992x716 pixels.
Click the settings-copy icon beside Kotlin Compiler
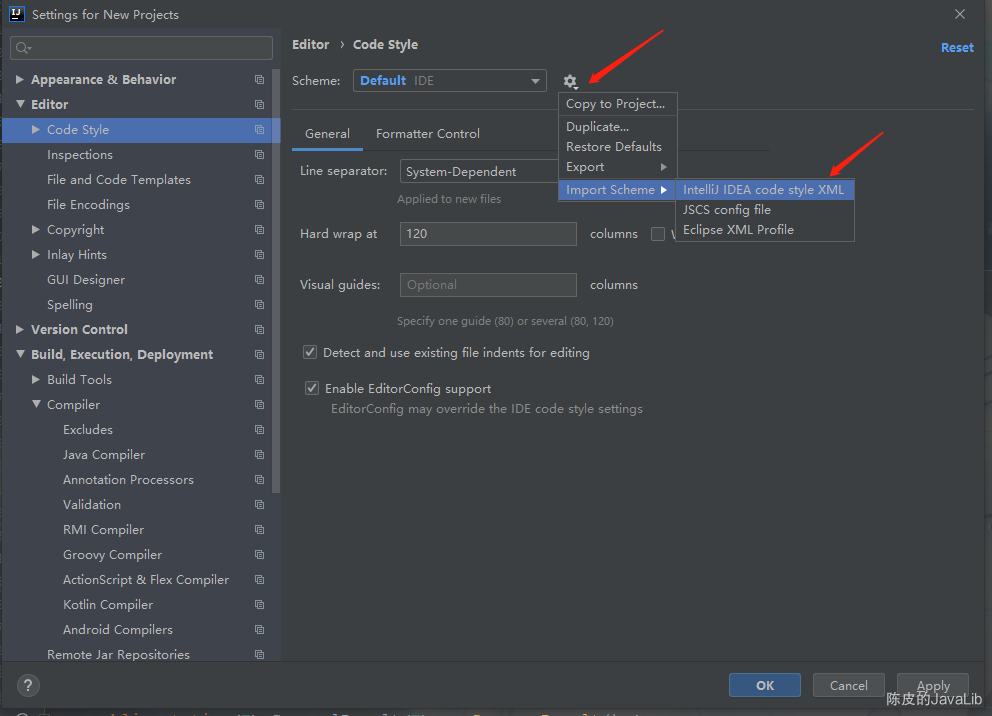pyautogui.click(x=259, y=604)
